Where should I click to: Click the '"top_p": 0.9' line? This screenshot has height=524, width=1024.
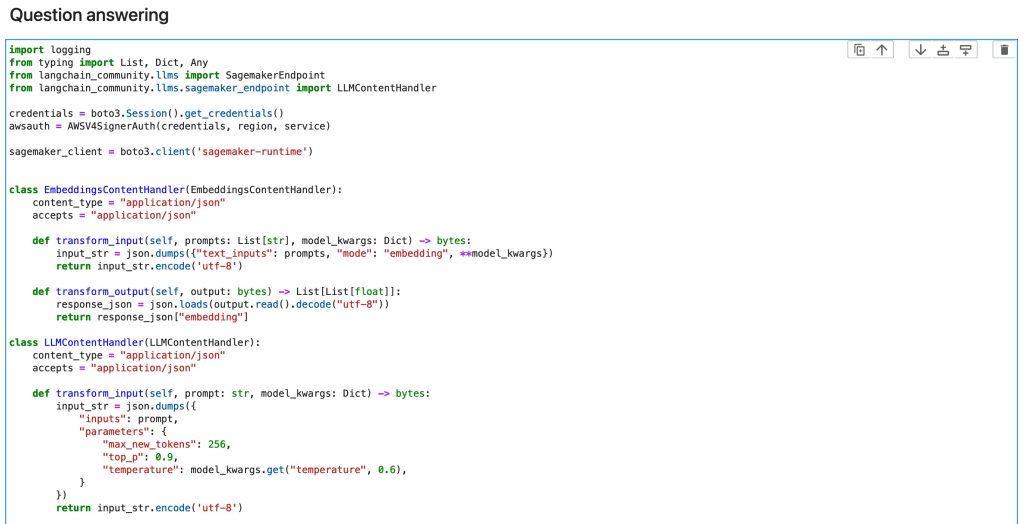click(140, 457)
